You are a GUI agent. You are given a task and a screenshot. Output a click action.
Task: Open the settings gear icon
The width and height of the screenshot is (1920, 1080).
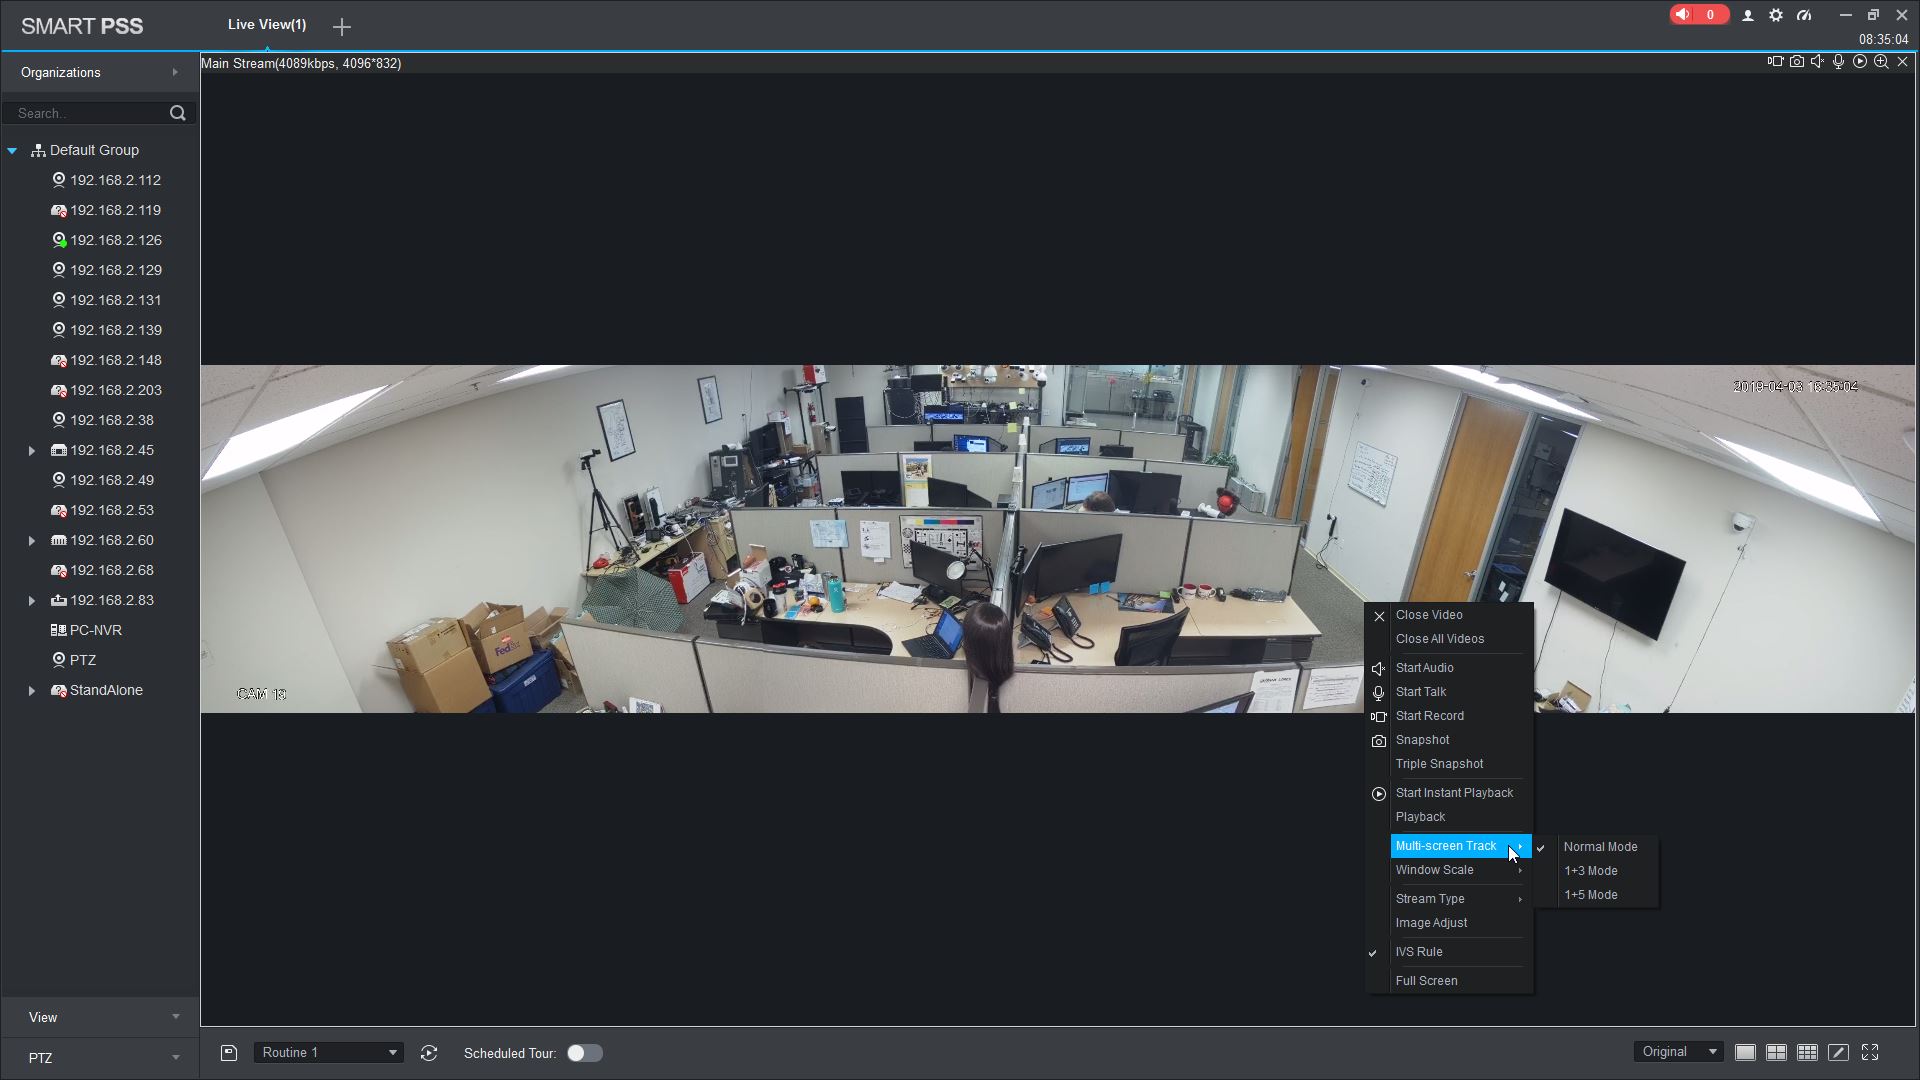tap(1776, 15)
